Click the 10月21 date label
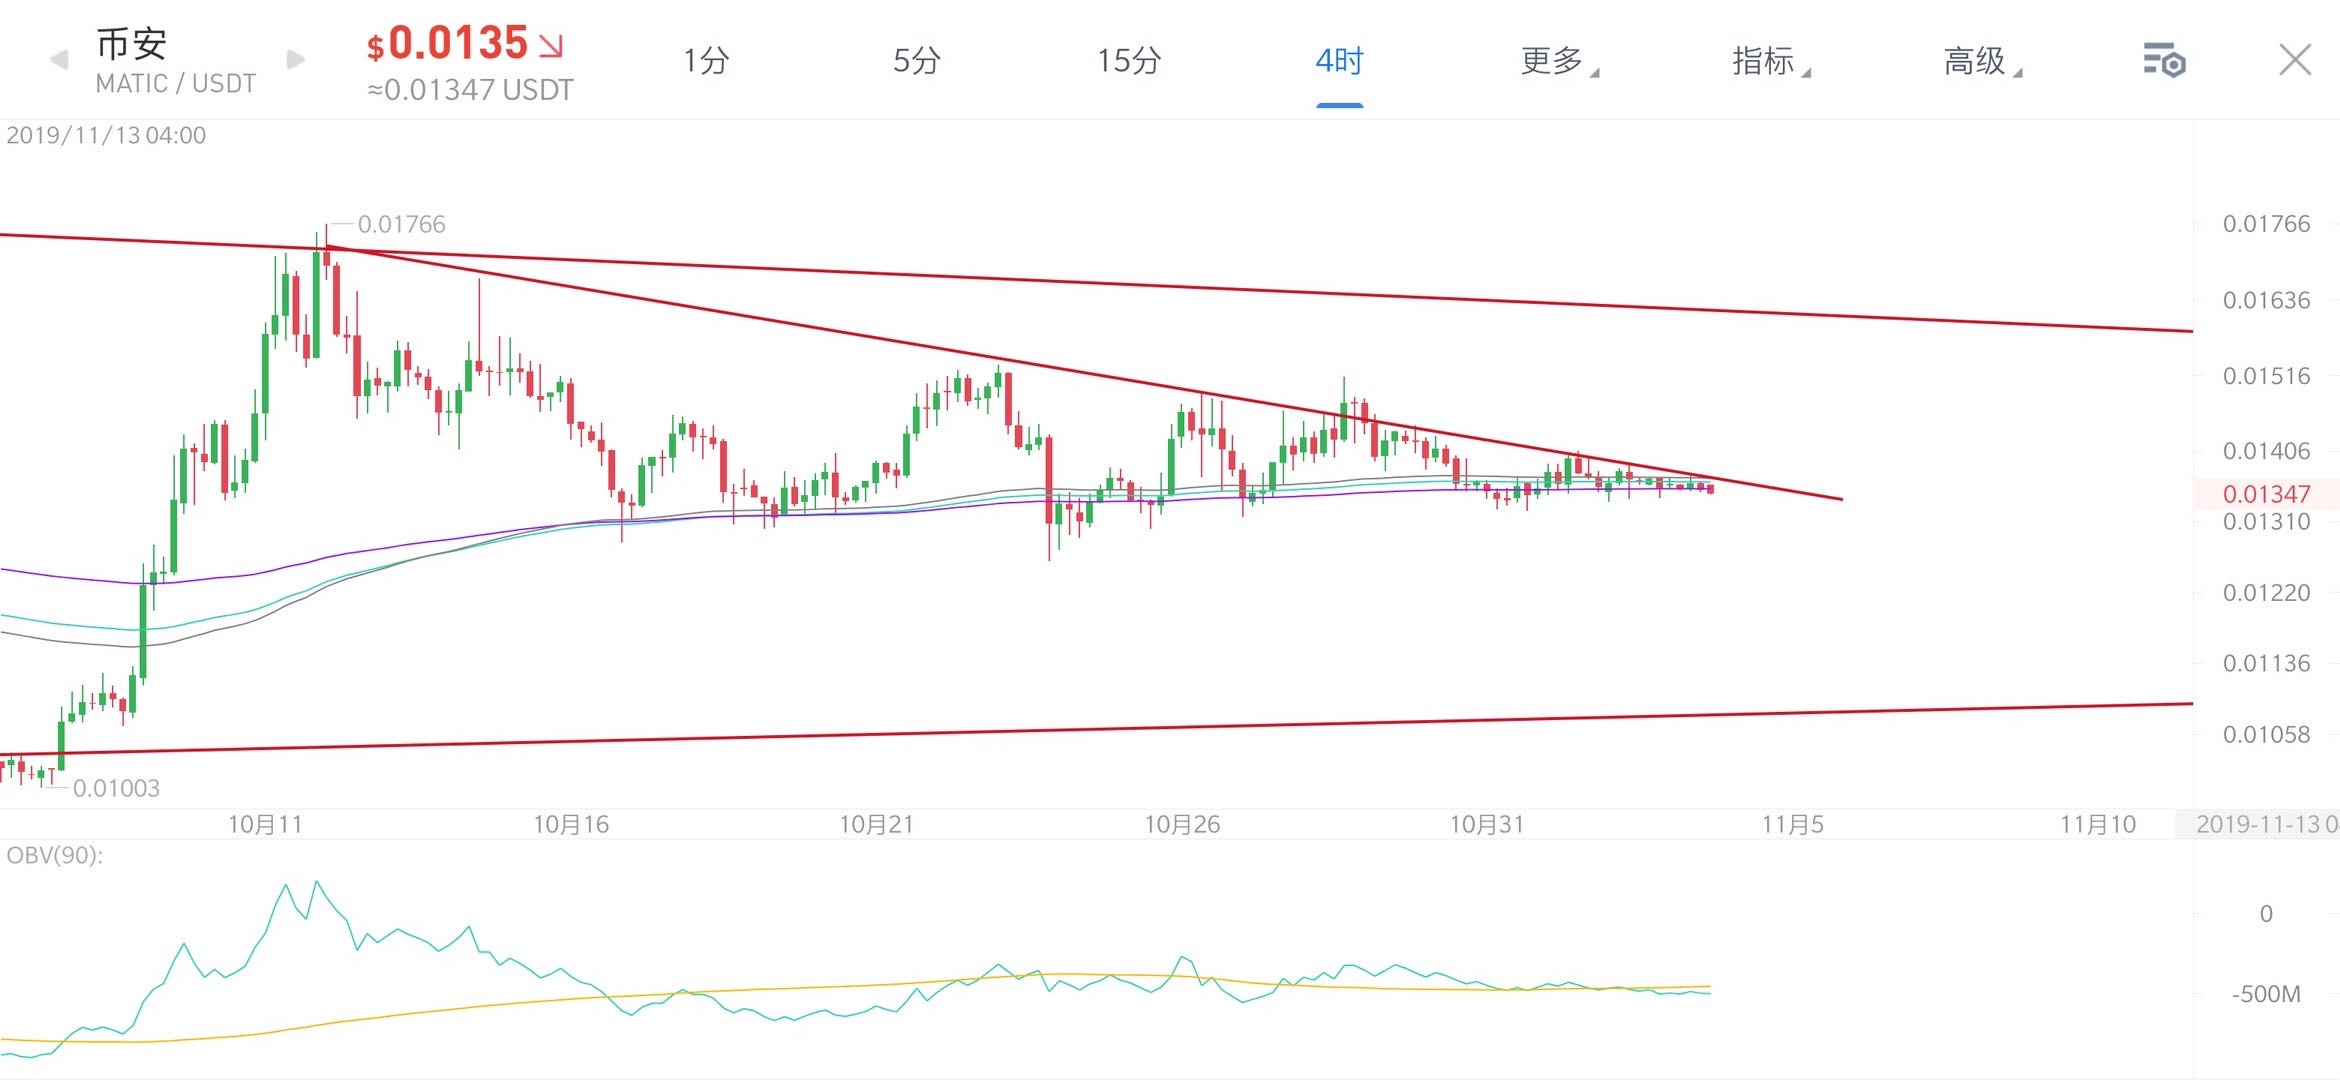 click(876, 824)
